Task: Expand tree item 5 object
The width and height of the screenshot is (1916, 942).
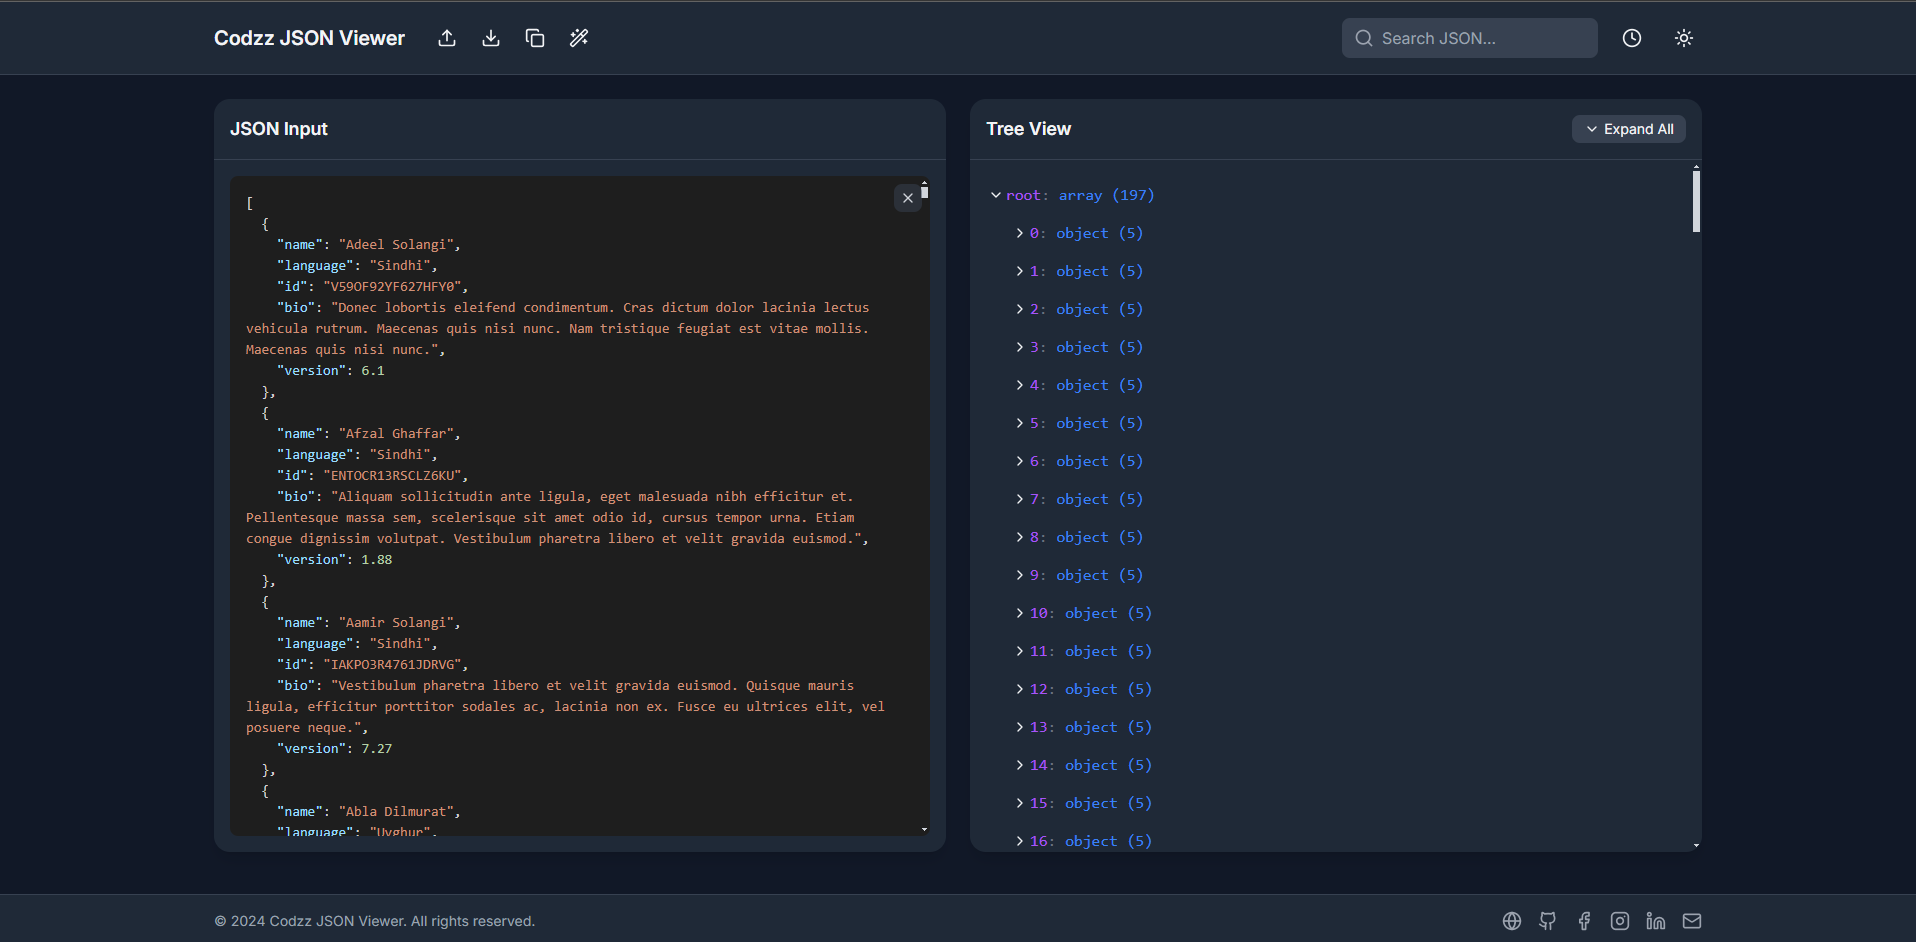Action: pos(1020,423)
